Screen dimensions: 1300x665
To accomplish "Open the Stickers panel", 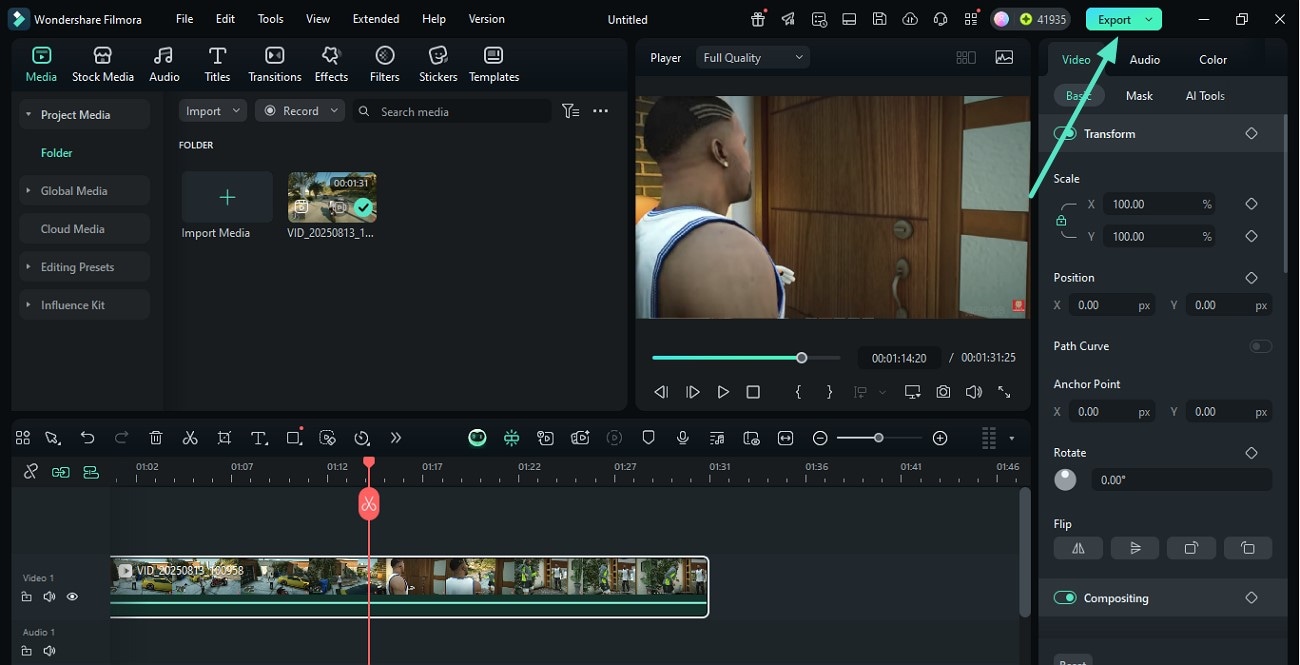I will (x=438, y=65).
